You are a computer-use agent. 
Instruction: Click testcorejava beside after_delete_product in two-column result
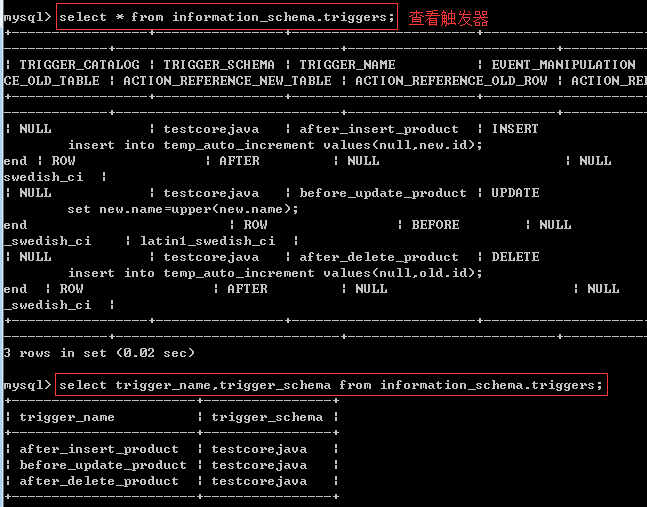[x=259, y=481]
